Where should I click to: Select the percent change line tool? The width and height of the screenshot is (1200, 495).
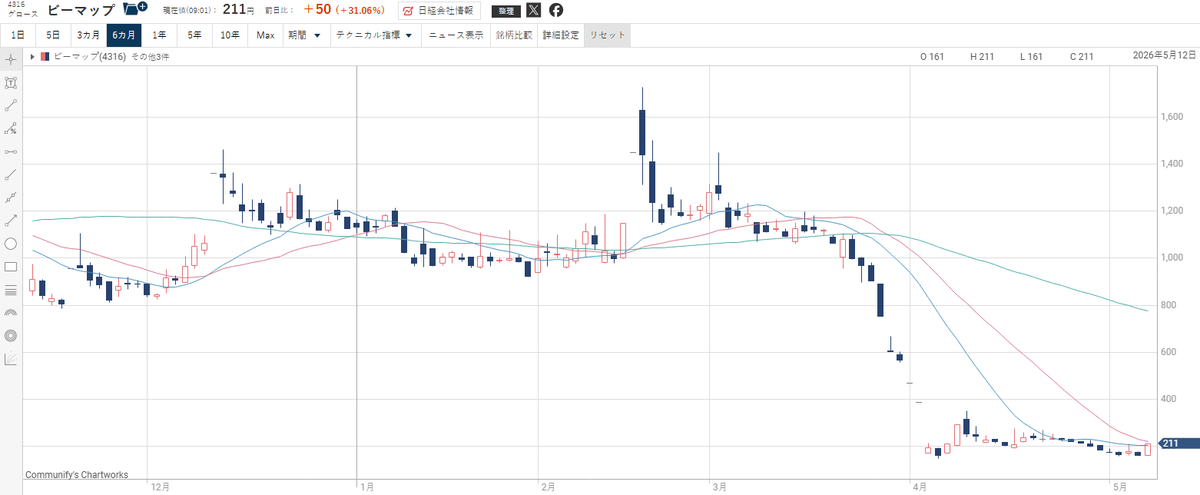11,128
